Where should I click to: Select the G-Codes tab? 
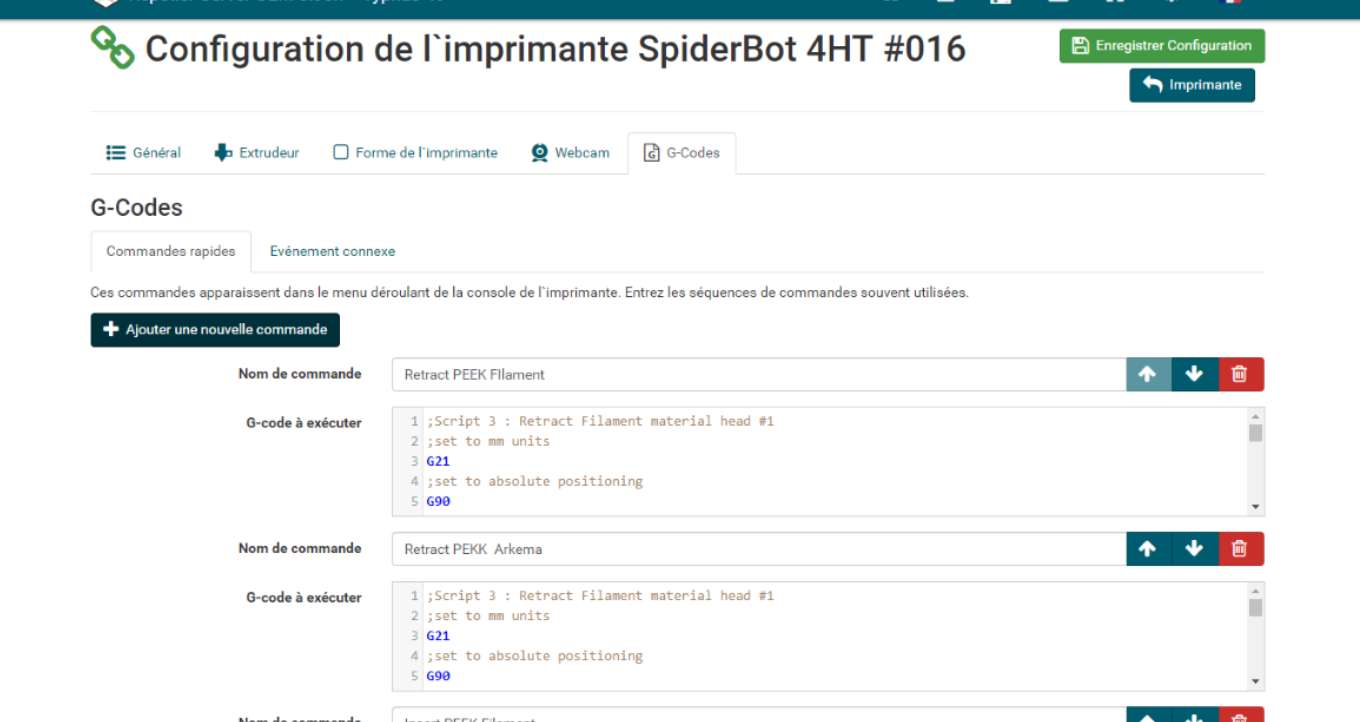[x=682, y=153]
